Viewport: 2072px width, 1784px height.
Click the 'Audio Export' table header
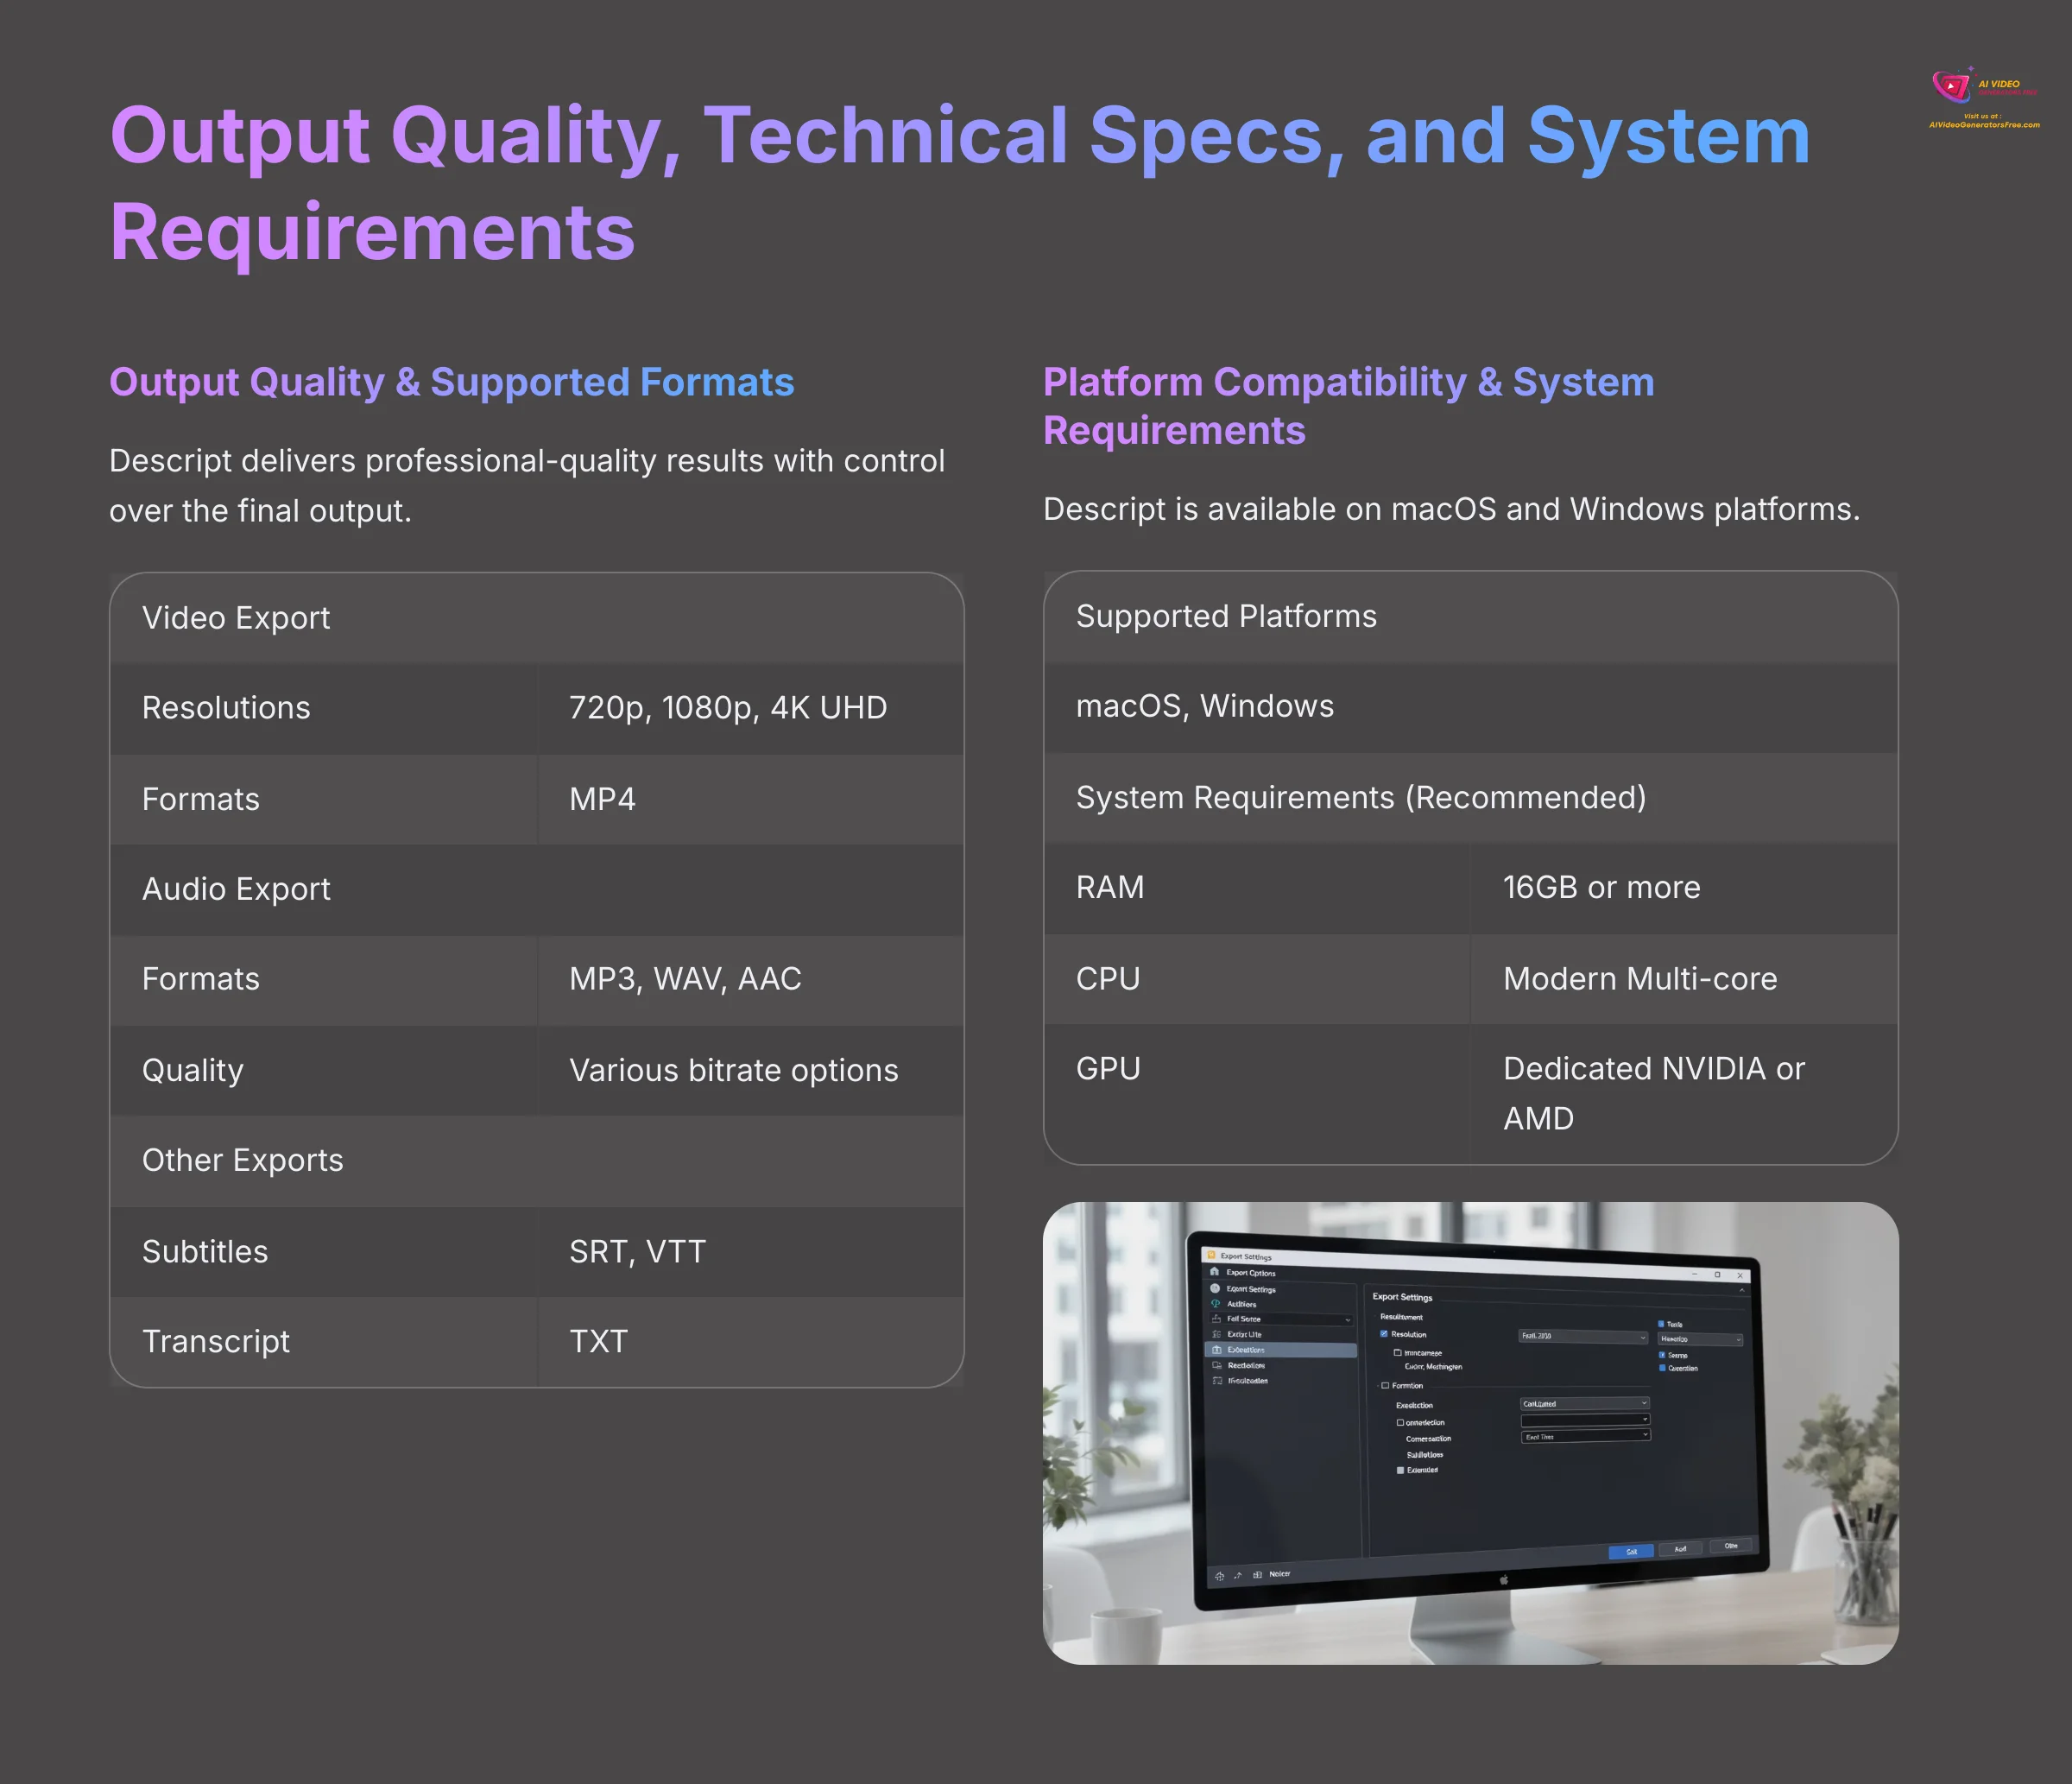[x=537, y=889]
